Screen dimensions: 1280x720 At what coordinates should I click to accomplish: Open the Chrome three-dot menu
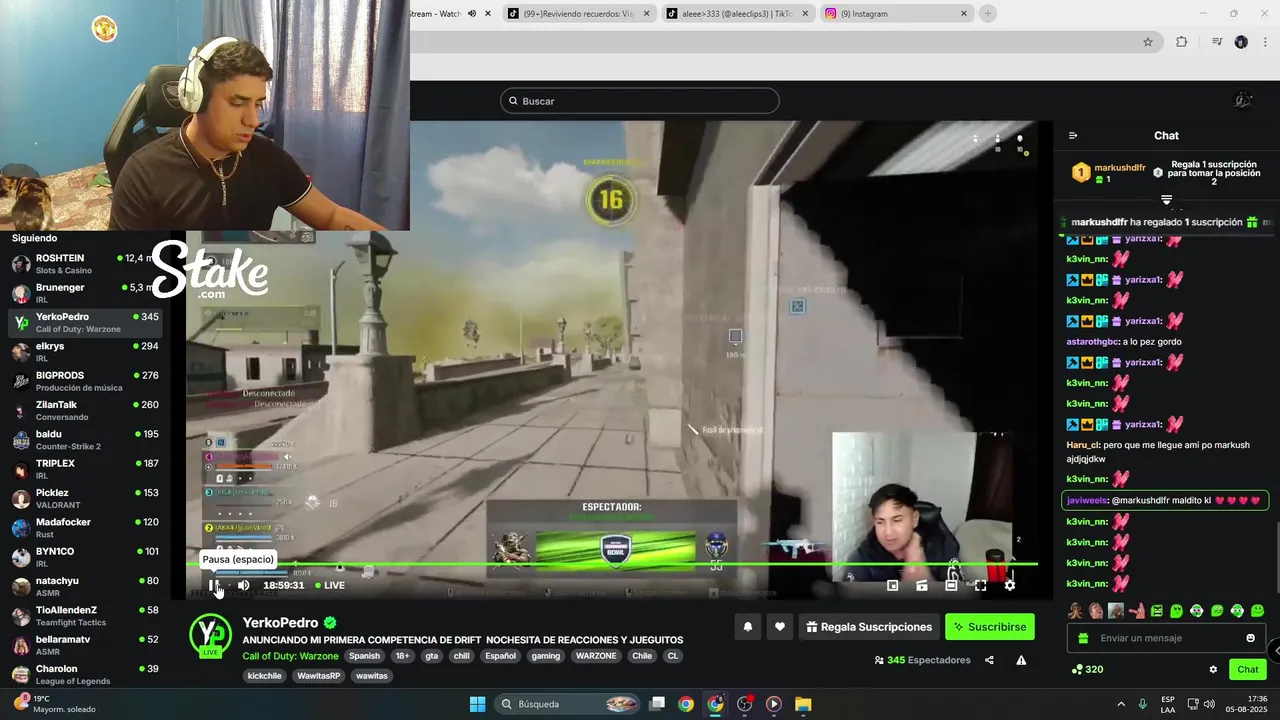pyautogui.click(x=1265, y=42)
